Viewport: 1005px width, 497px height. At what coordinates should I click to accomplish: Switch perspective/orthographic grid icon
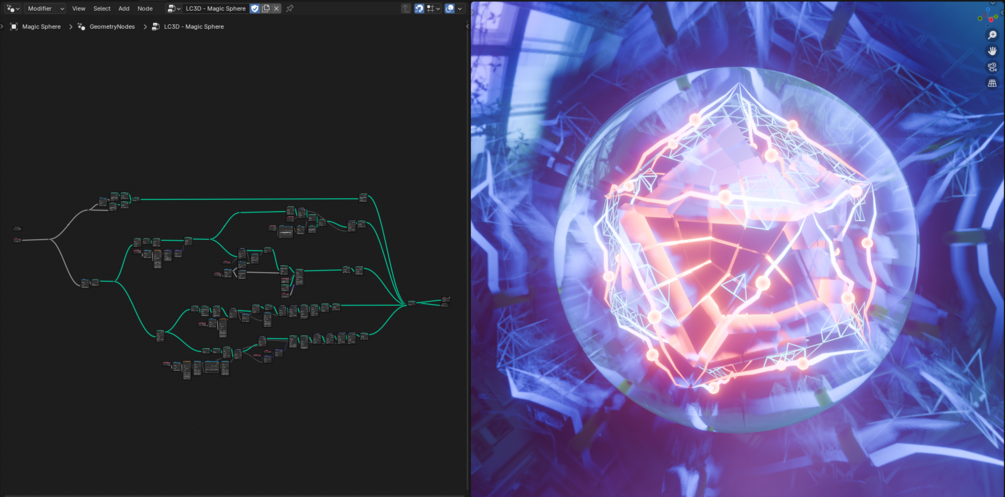(x=992, y=83)
